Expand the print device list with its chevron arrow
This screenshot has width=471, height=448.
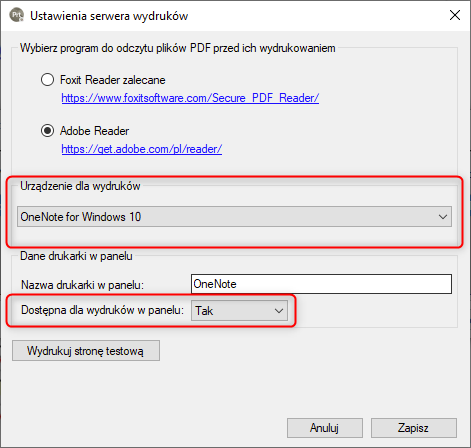443,217
